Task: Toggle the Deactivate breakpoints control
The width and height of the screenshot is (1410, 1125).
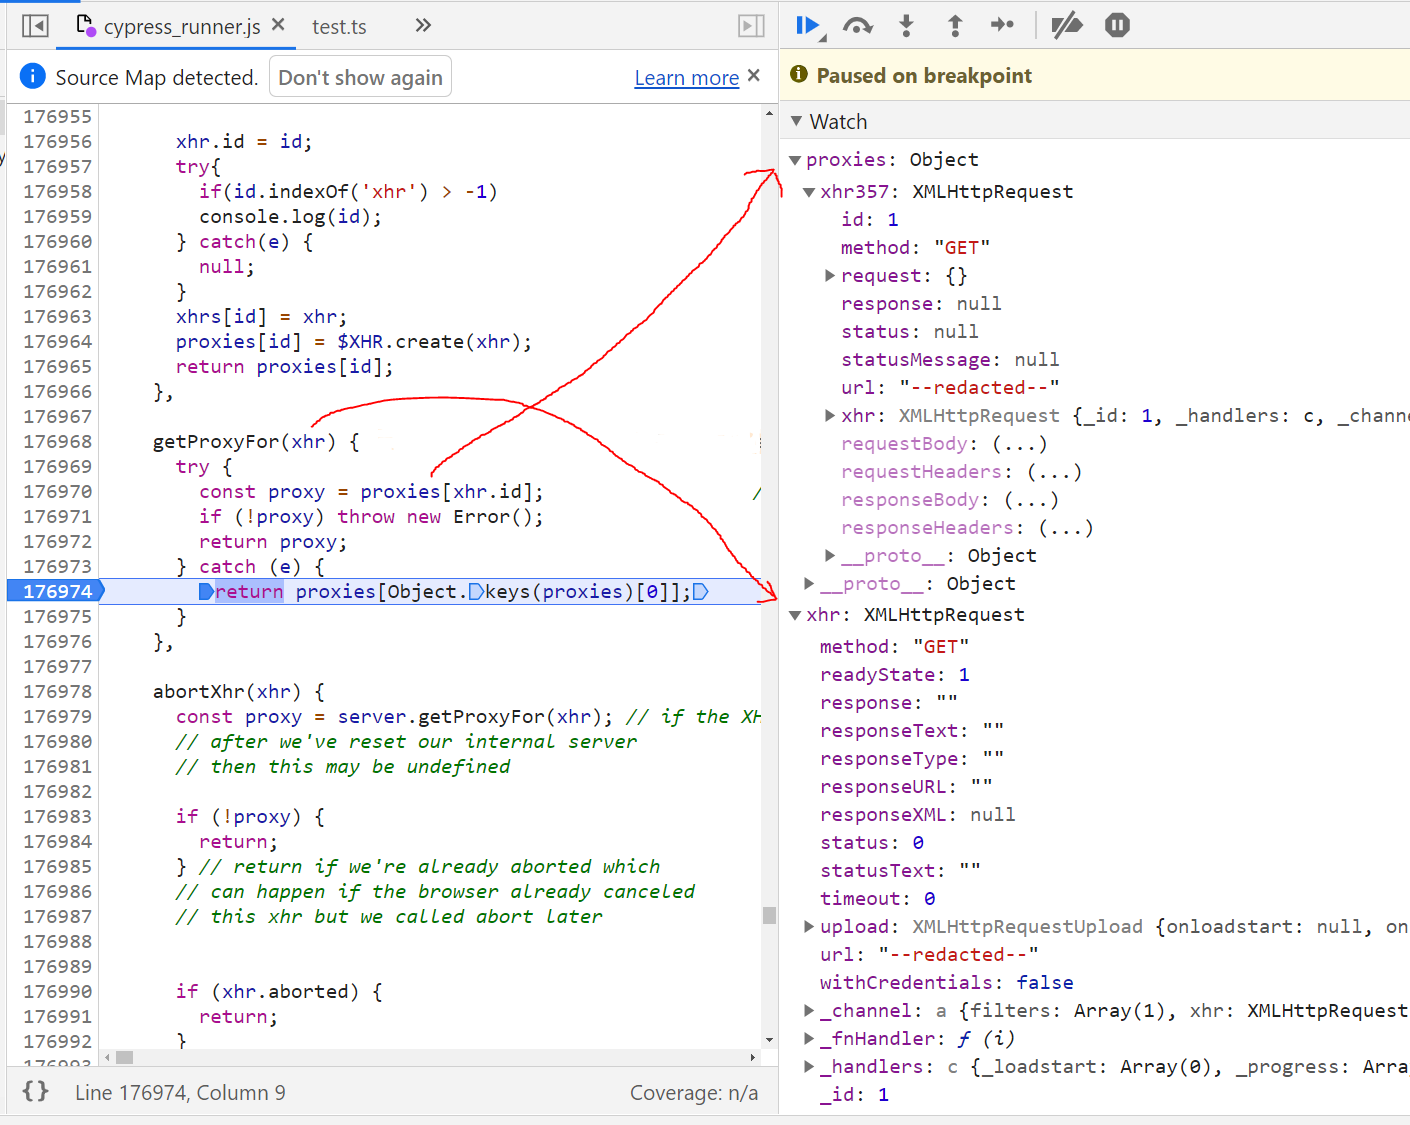Action: (1065, 26)
